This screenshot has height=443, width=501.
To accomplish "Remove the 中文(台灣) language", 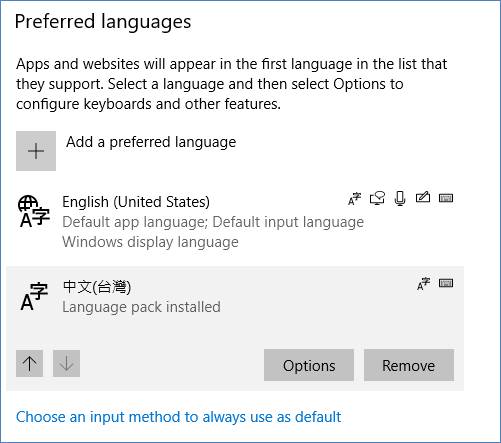I will point(409,365).
